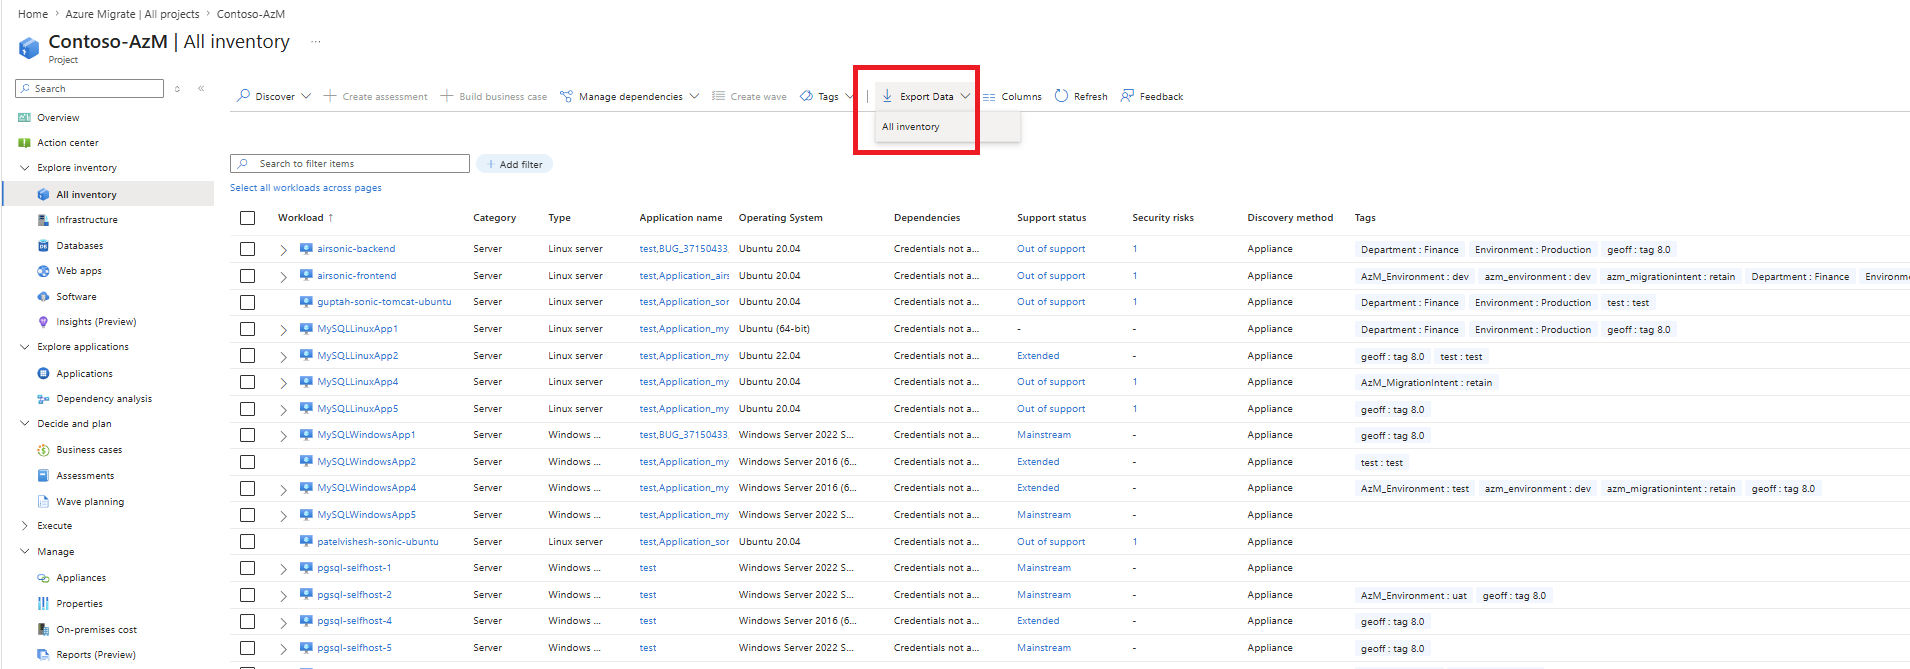Collapse the Explore inventory section

[24, 168]
